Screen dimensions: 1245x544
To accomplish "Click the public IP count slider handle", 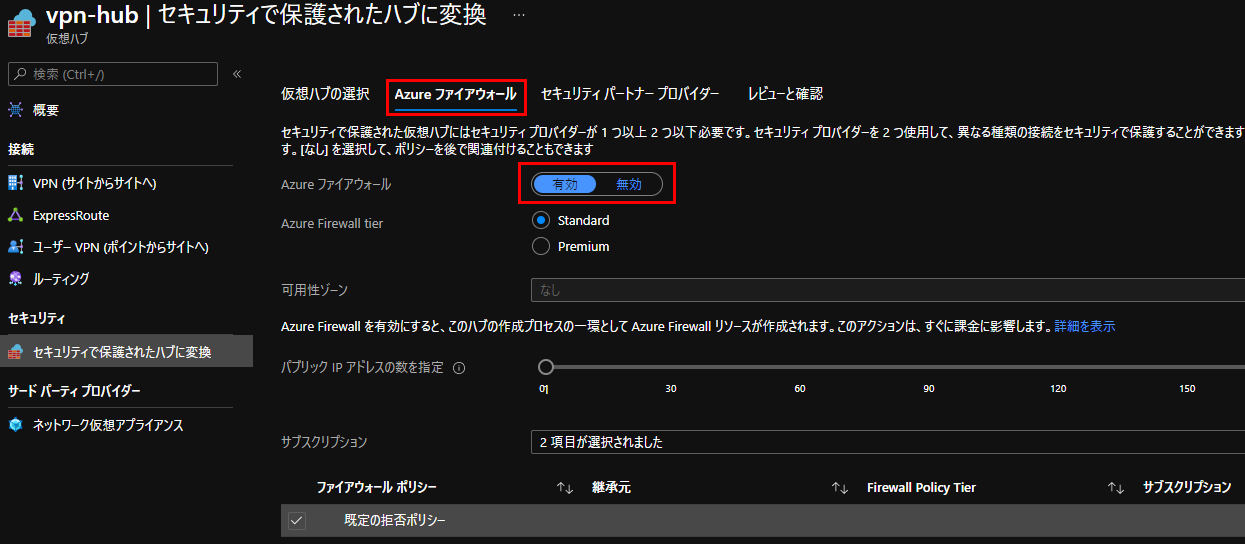I will point(546,367).
